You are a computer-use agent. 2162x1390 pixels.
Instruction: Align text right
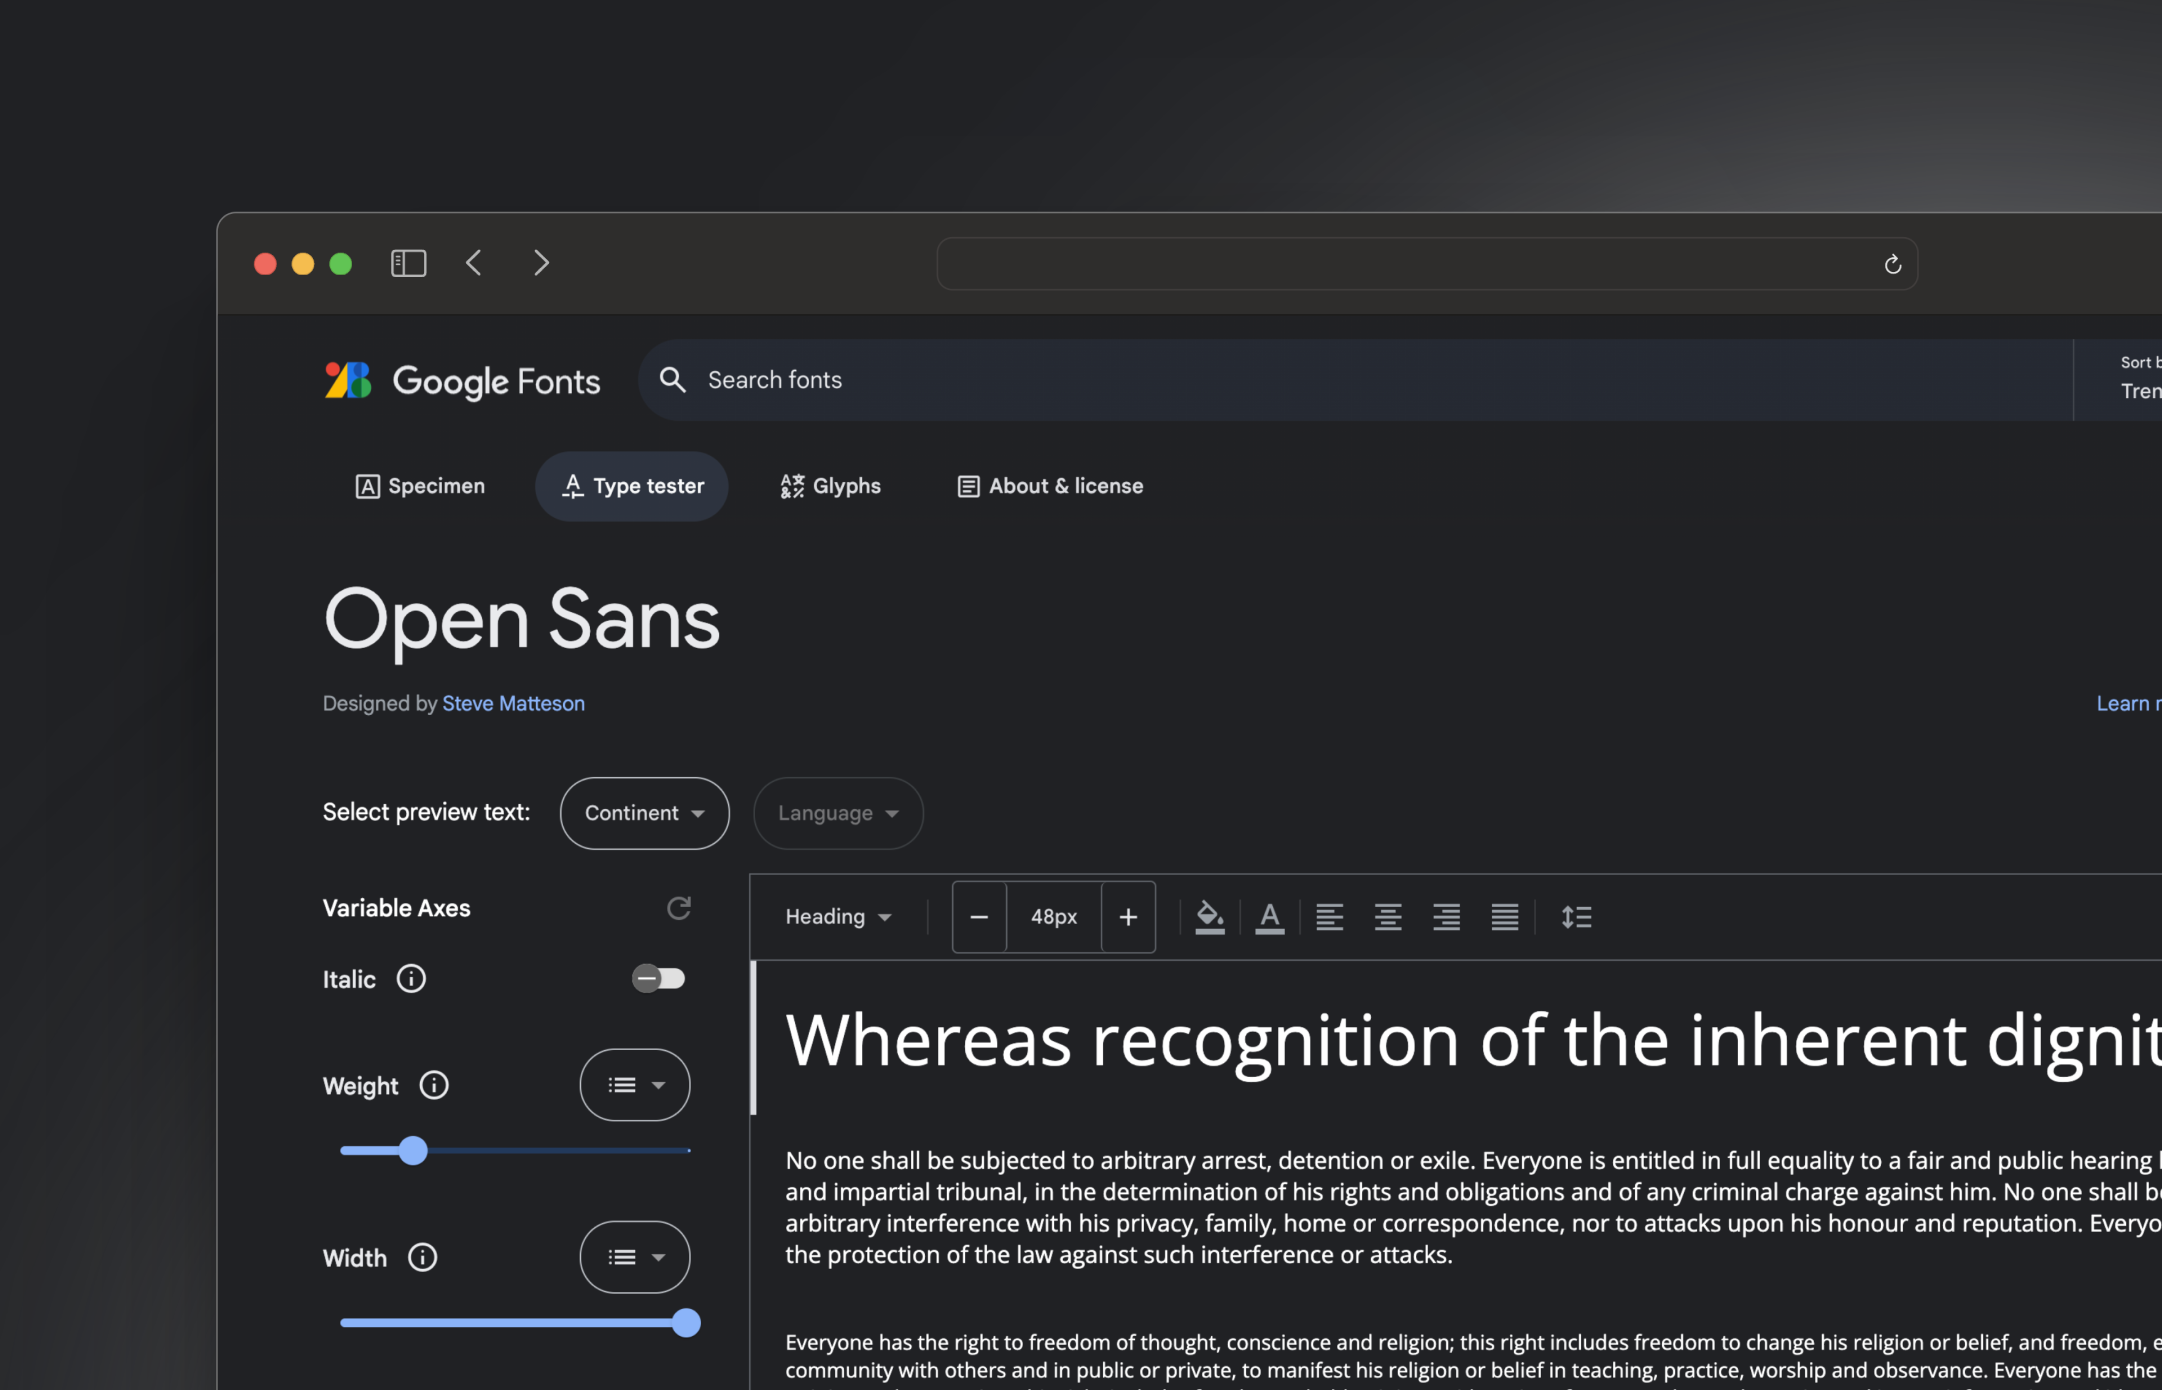click(x=1446, y=917)
